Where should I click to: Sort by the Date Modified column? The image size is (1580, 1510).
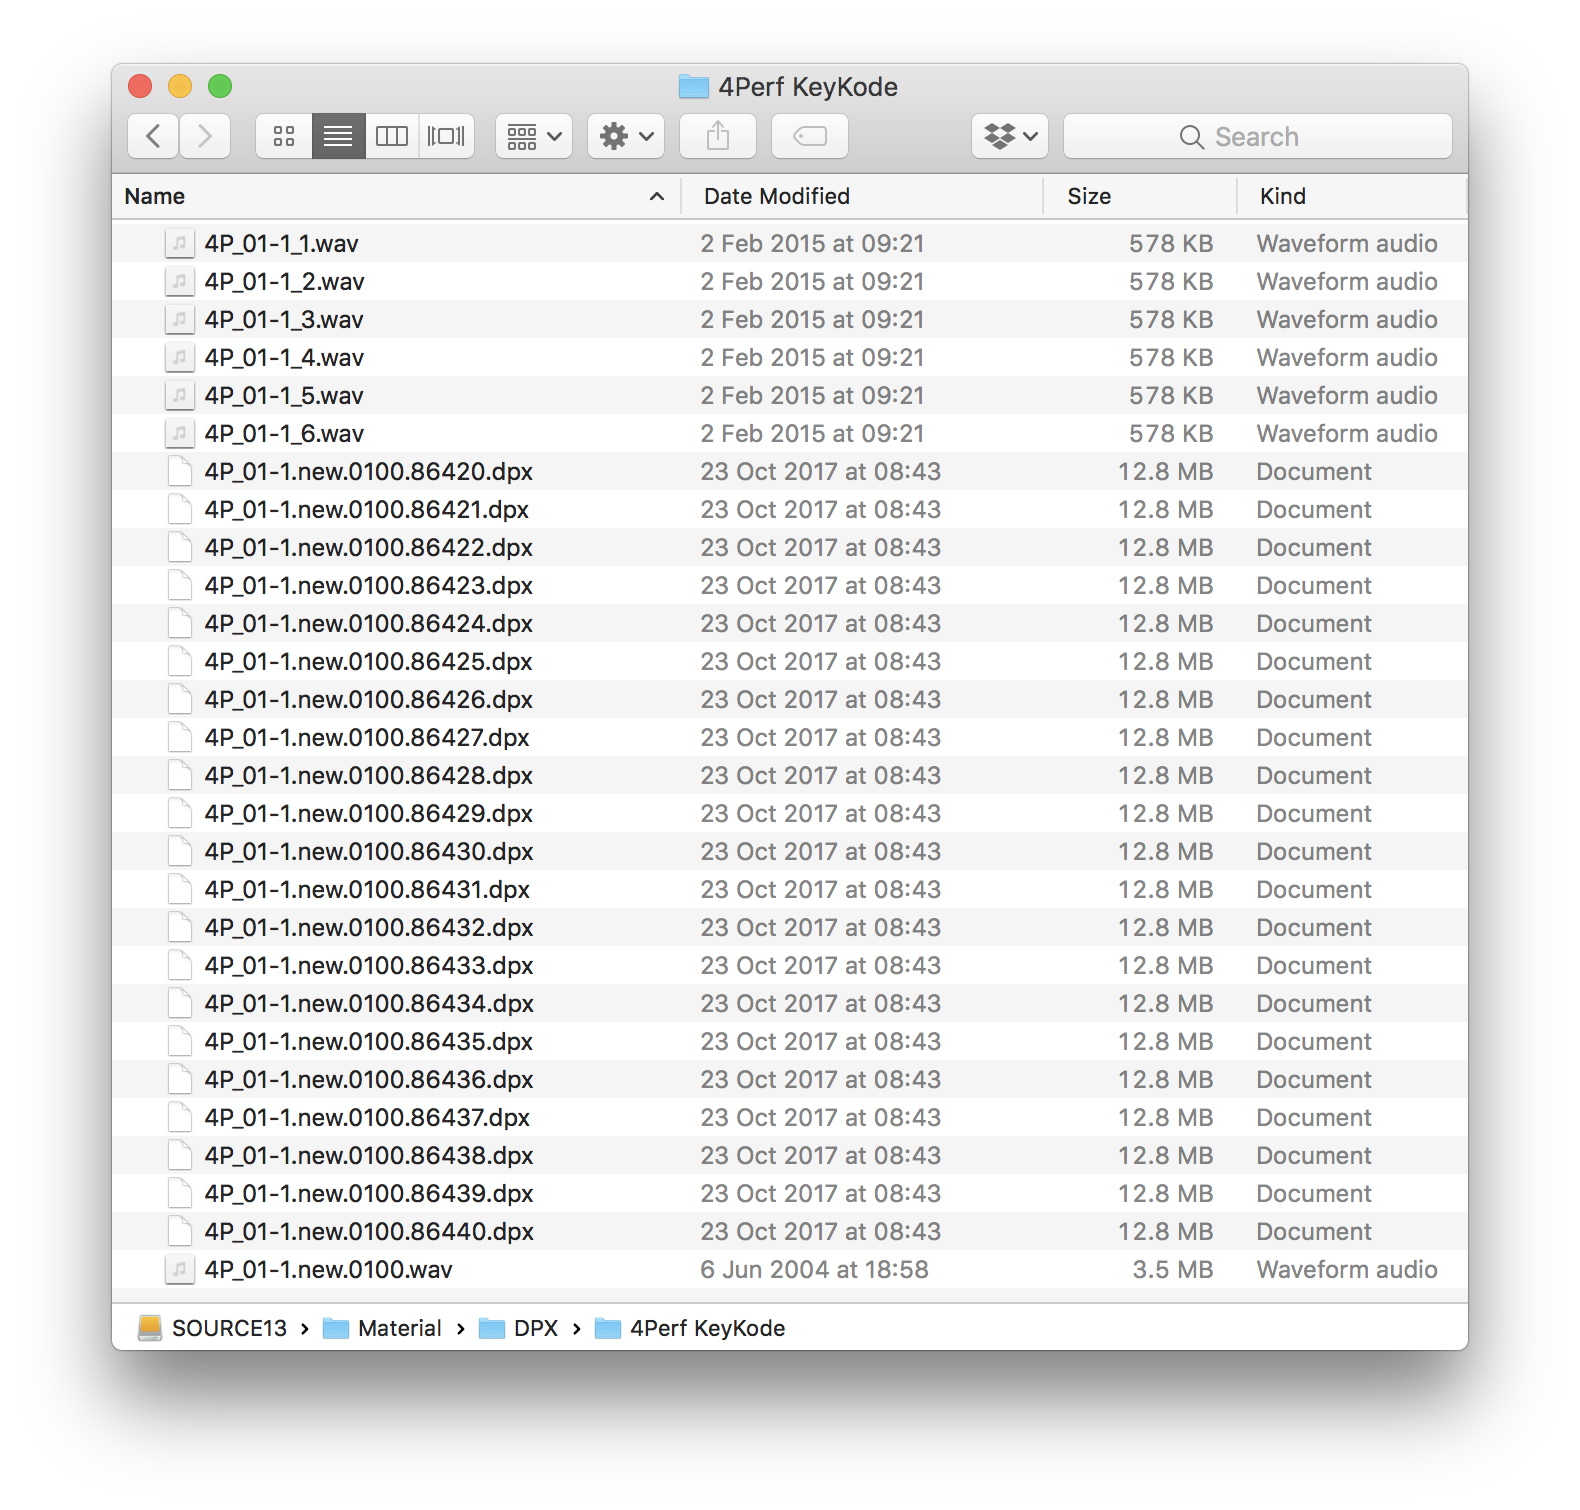pos(862,196)
